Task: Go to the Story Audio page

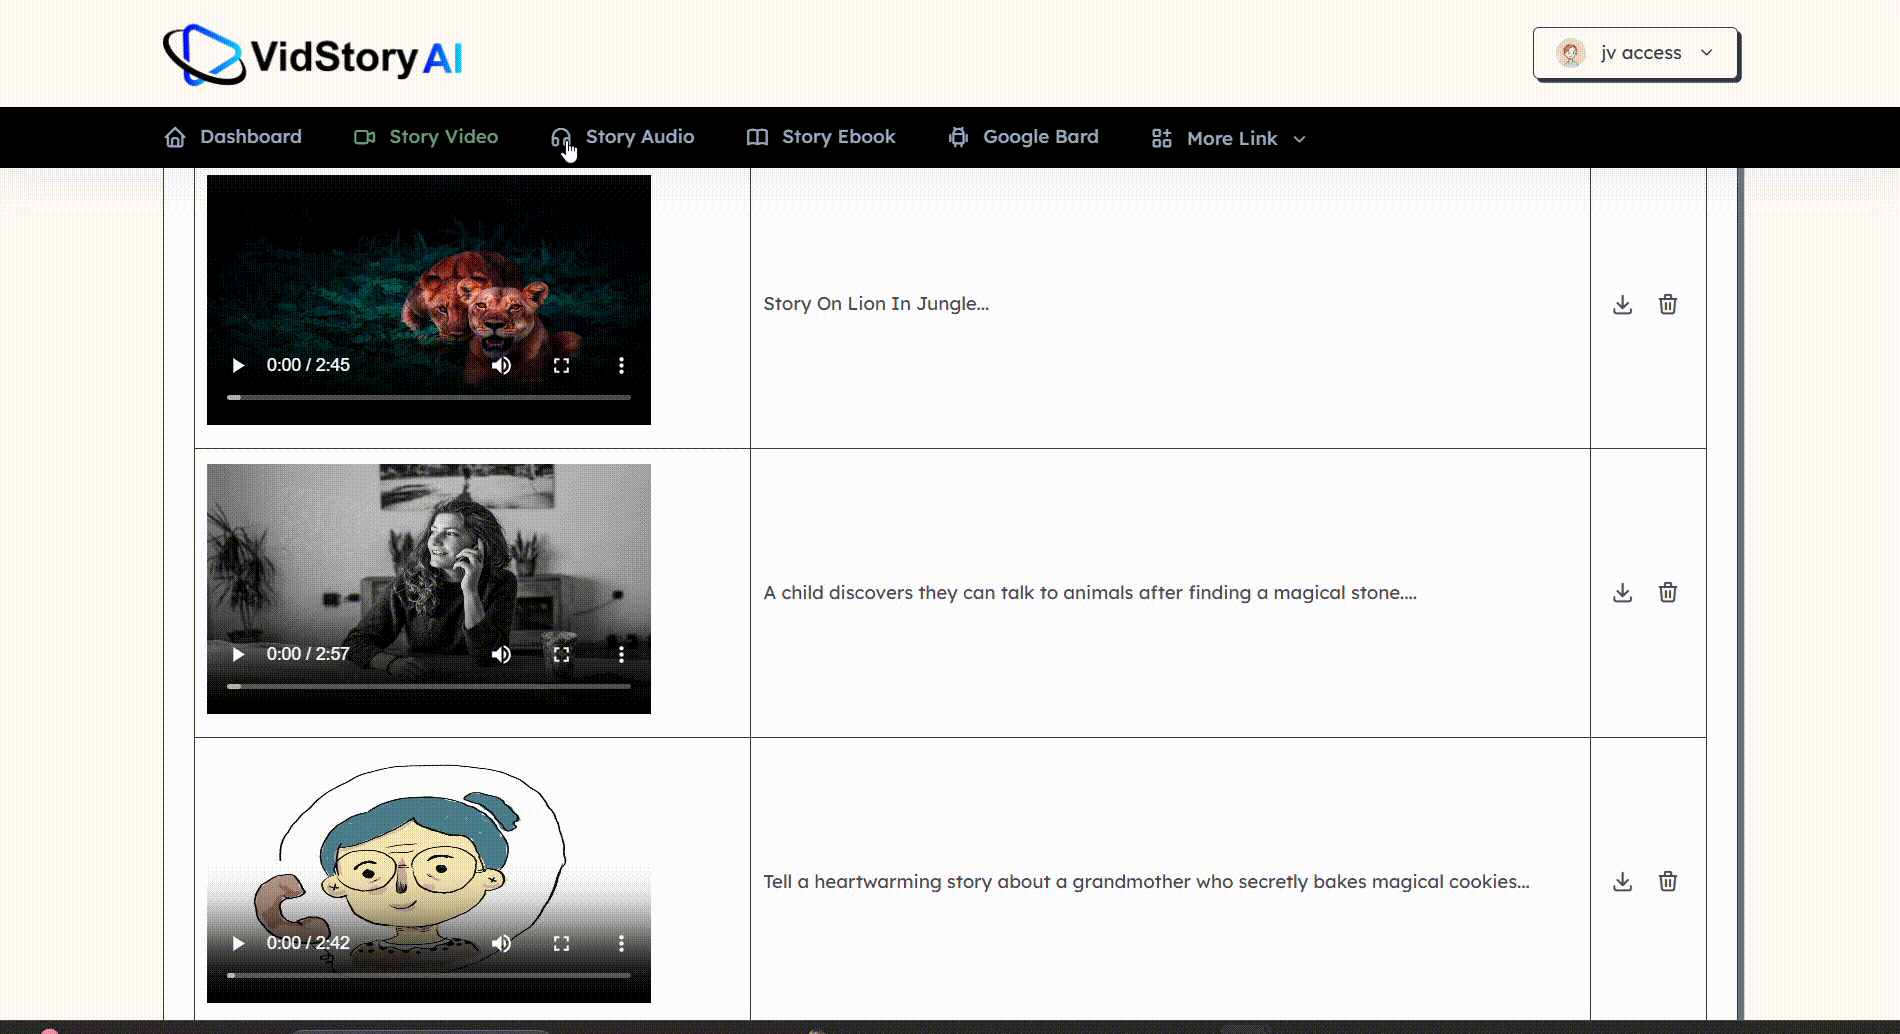Action: [622, 137]
